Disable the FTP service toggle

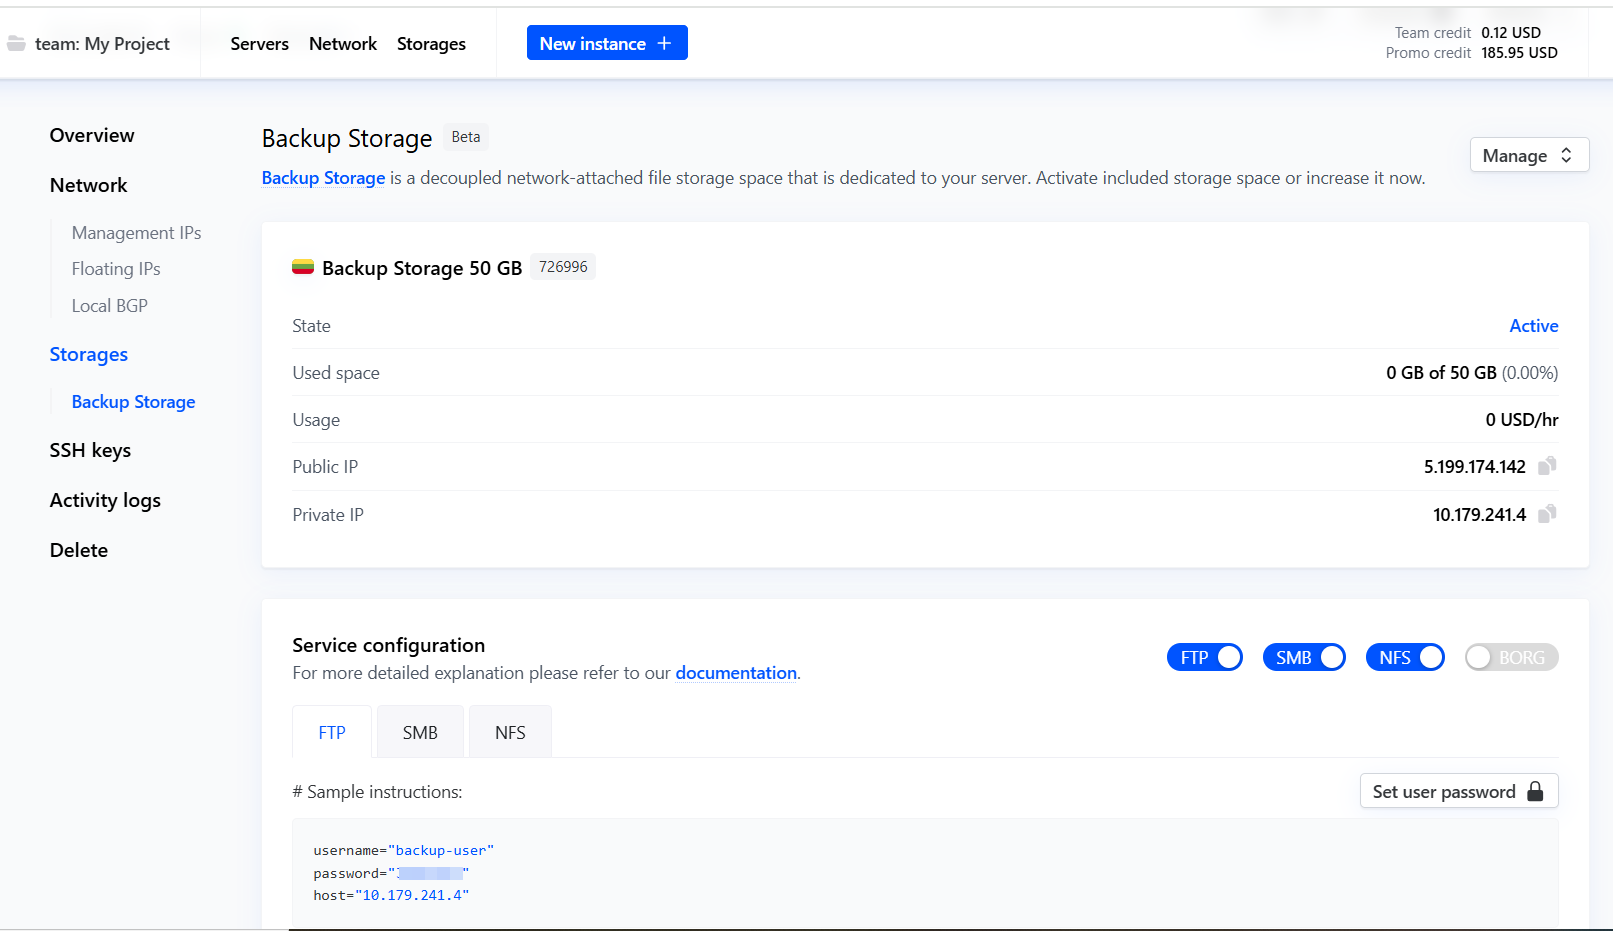click(x=1205, y=657)
